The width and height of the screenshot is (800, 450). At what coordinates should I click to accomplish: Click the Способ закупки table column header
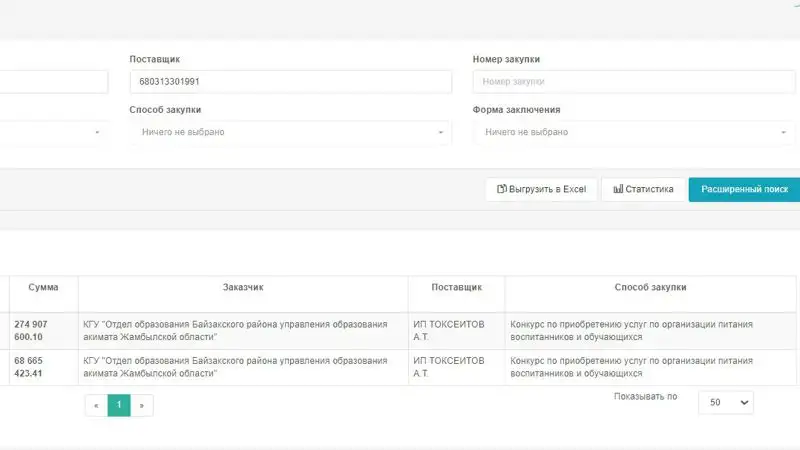(x=650, y=288)
